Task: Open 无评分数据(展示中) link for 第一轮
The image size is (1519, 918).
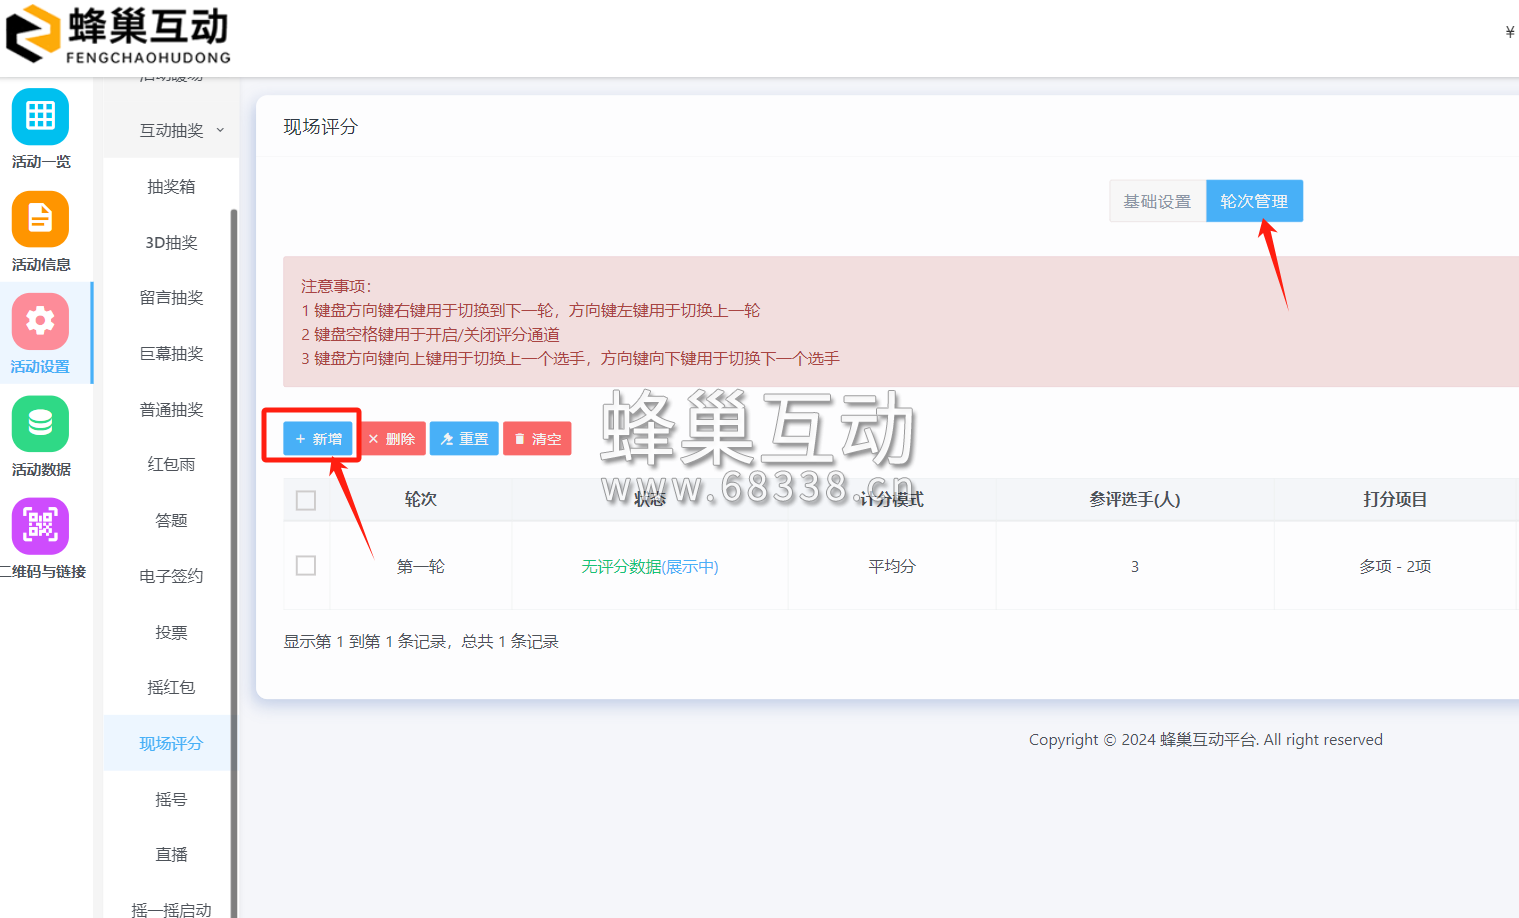Action: click(x=649, y=565)
